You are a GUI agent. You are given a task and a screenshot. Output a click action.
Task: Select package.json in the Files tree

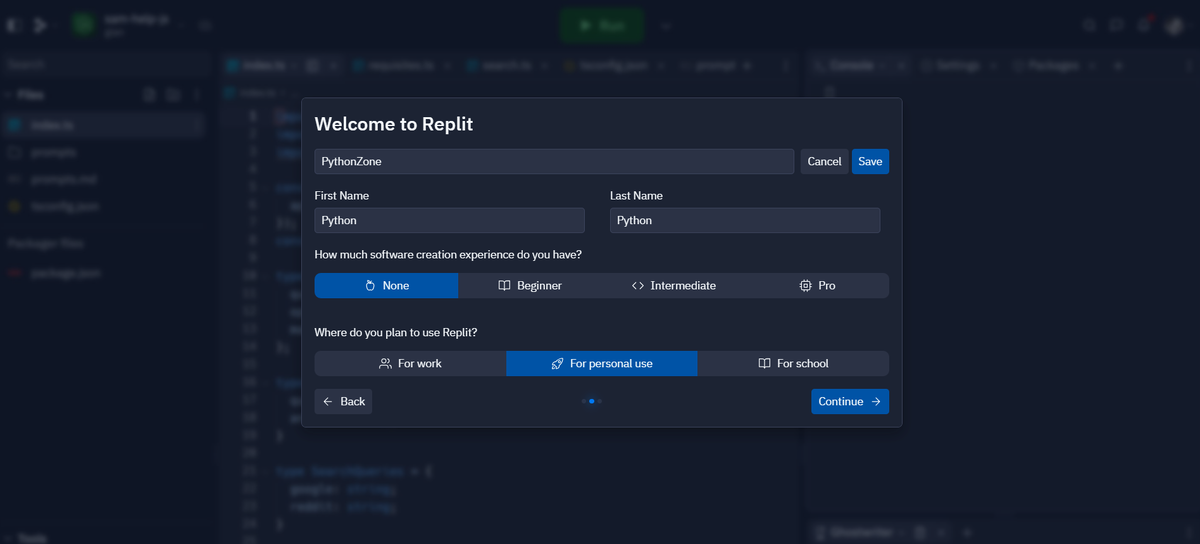click(104, 273)
